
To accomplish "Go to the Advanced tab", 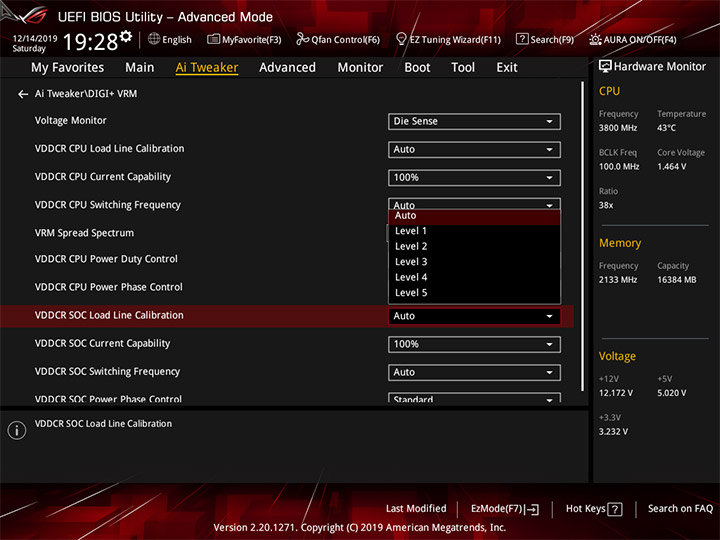I will [x=287, y=68].
